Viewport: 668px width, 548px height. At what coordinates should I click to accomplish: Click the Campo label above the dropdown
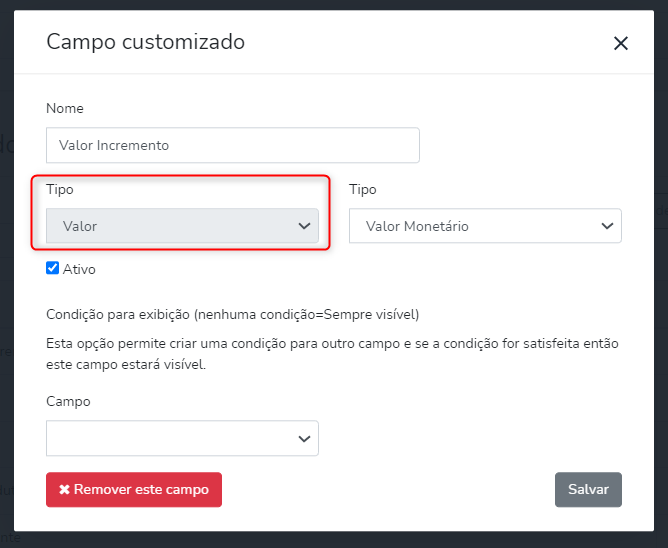tap(68, 401)
